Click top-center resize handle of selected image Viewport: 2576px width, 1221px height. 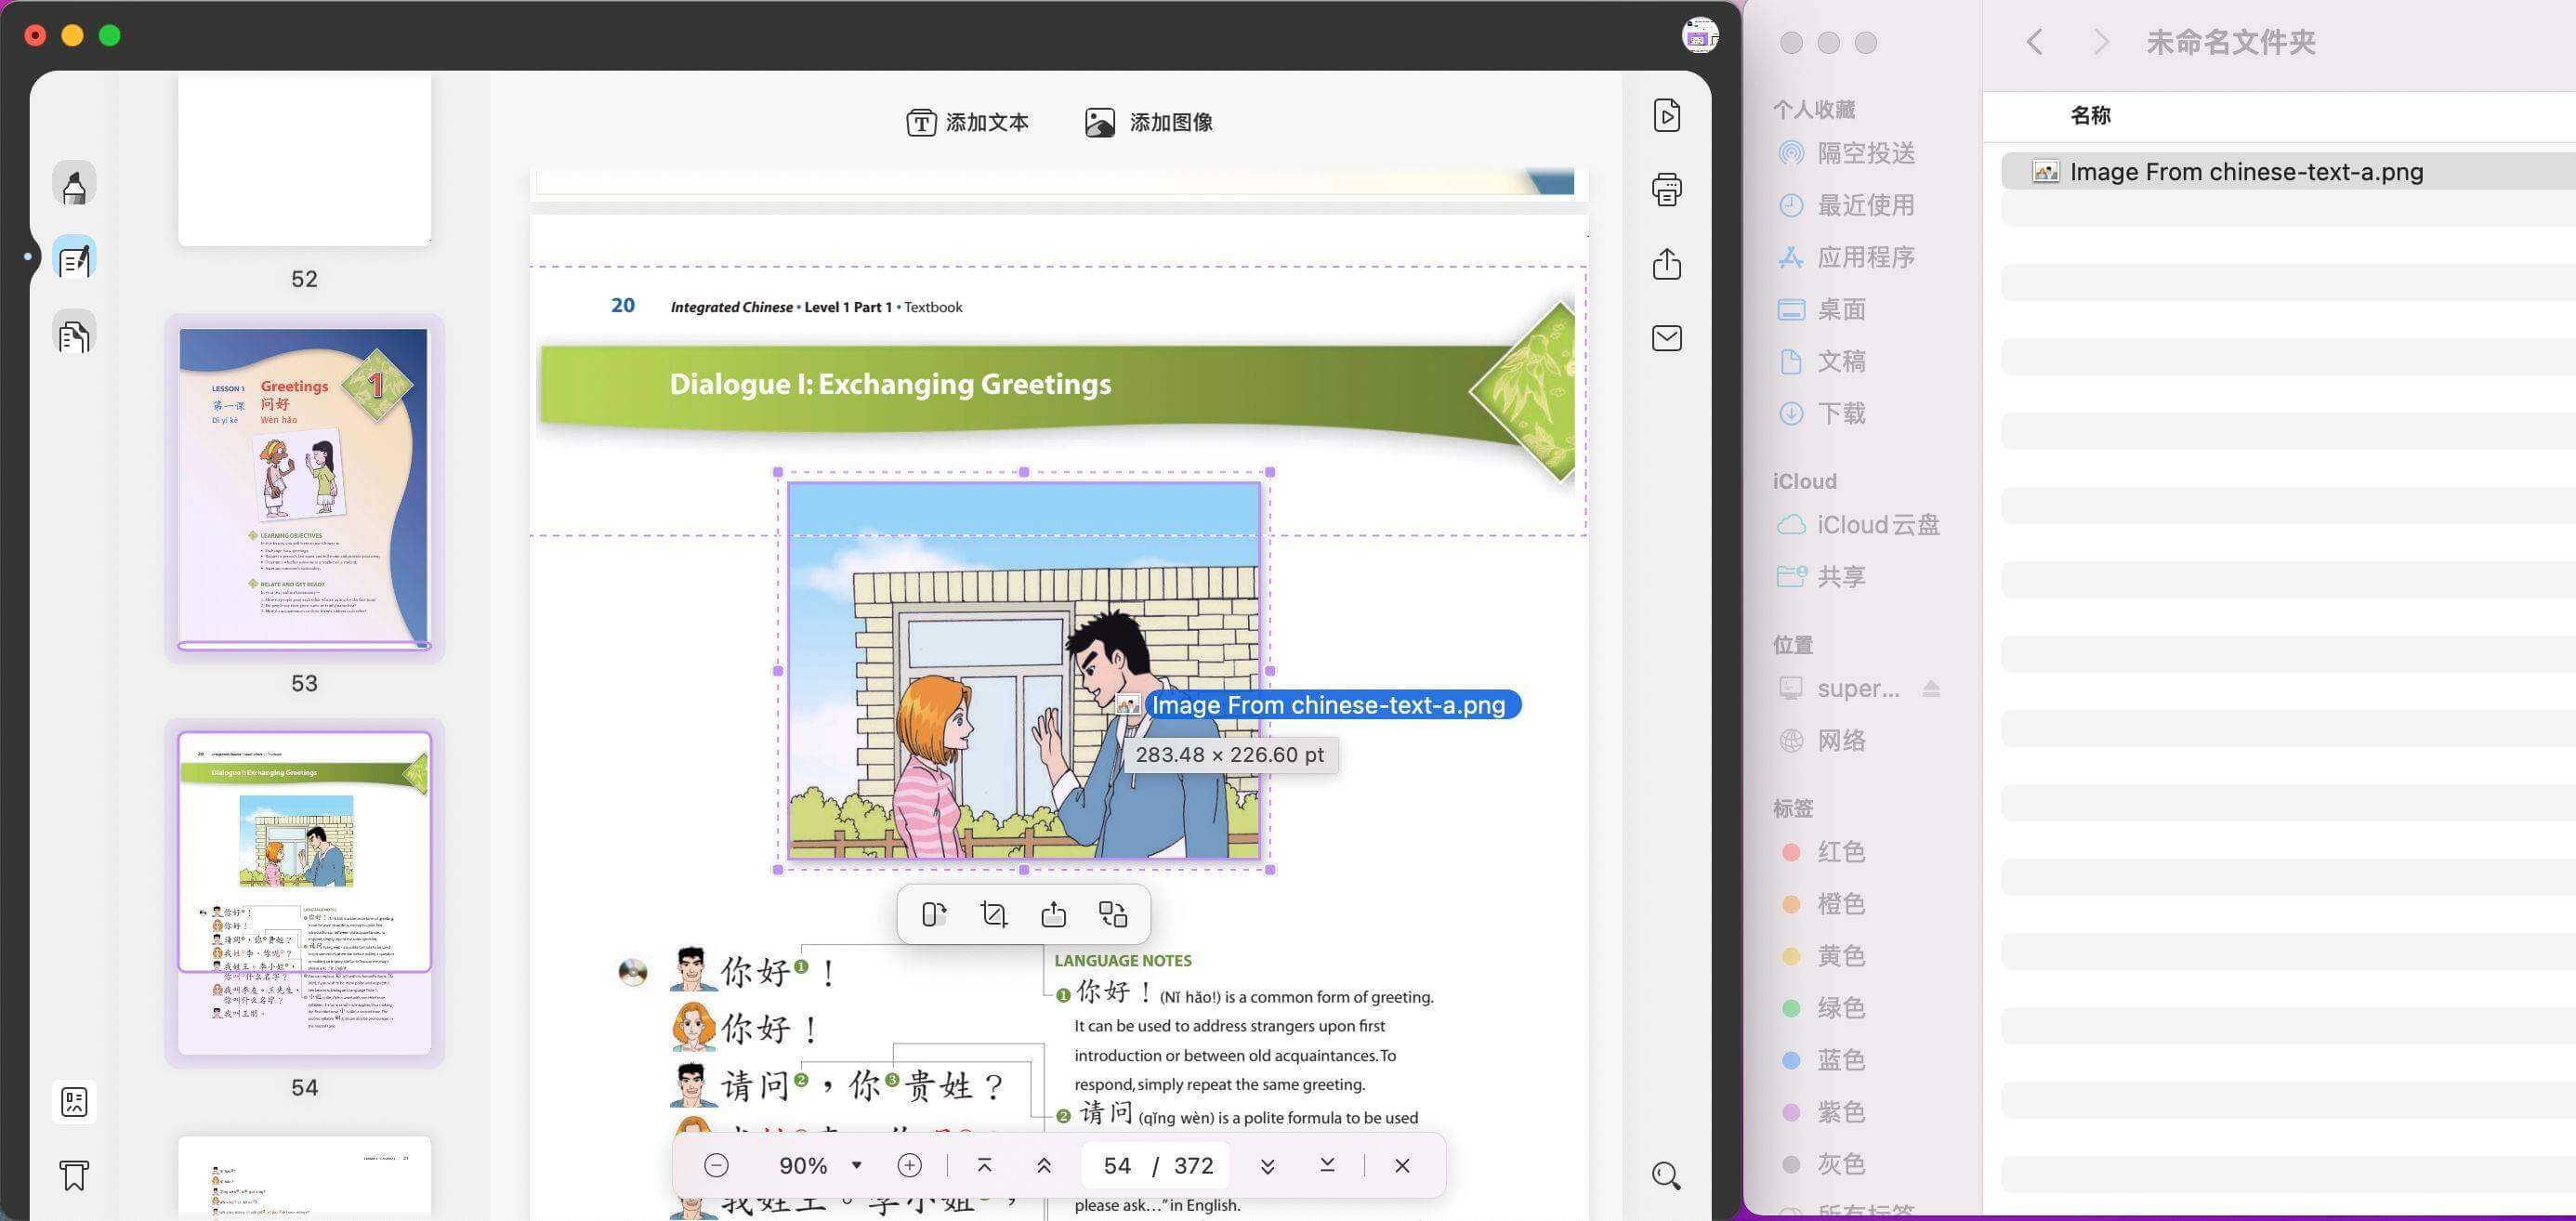tap(1024, 472)
